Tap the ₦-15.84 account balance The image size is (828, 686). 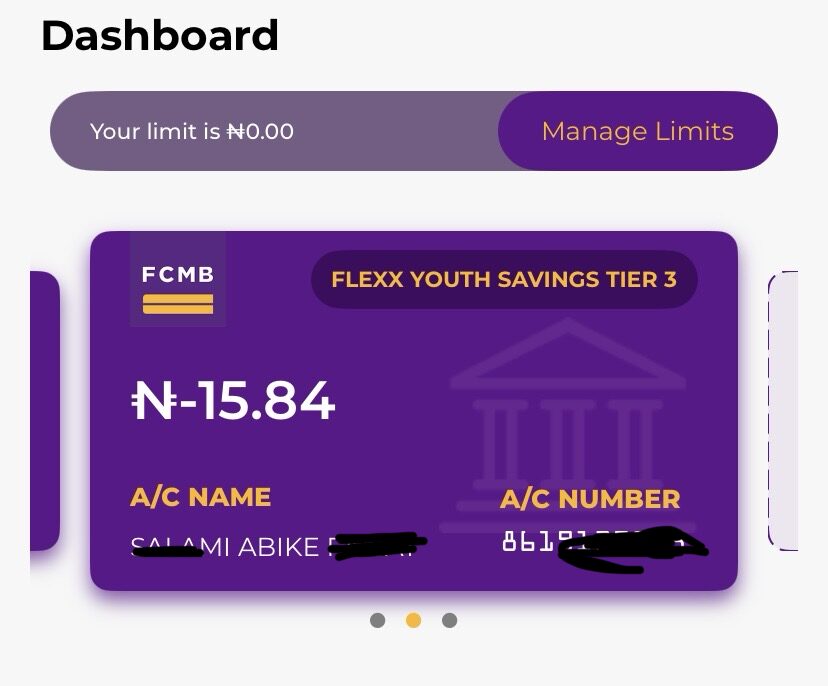233,401
